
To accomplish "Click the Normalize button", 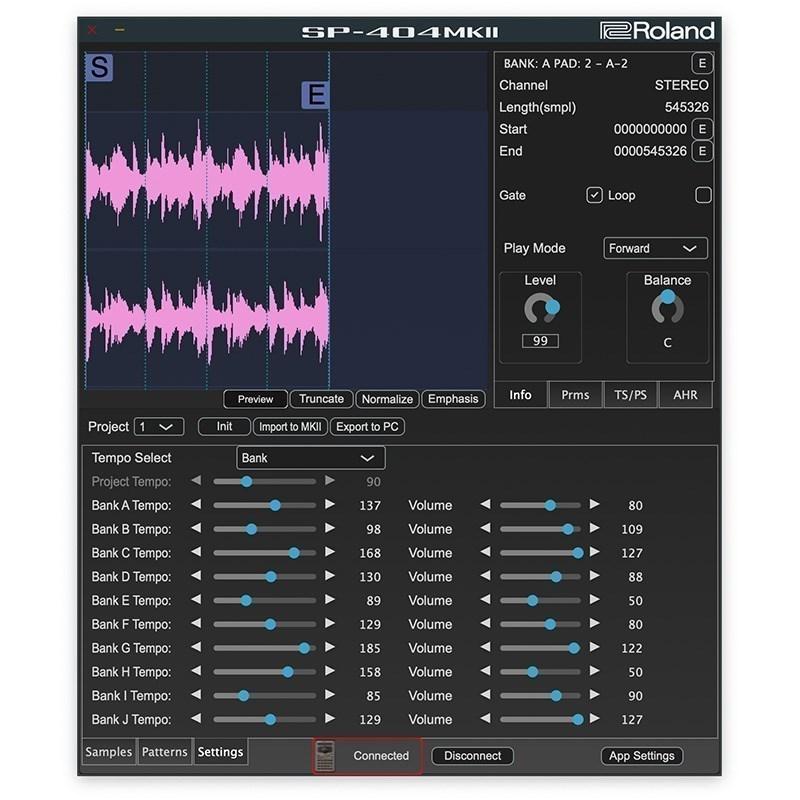I will tap(387, 399).
